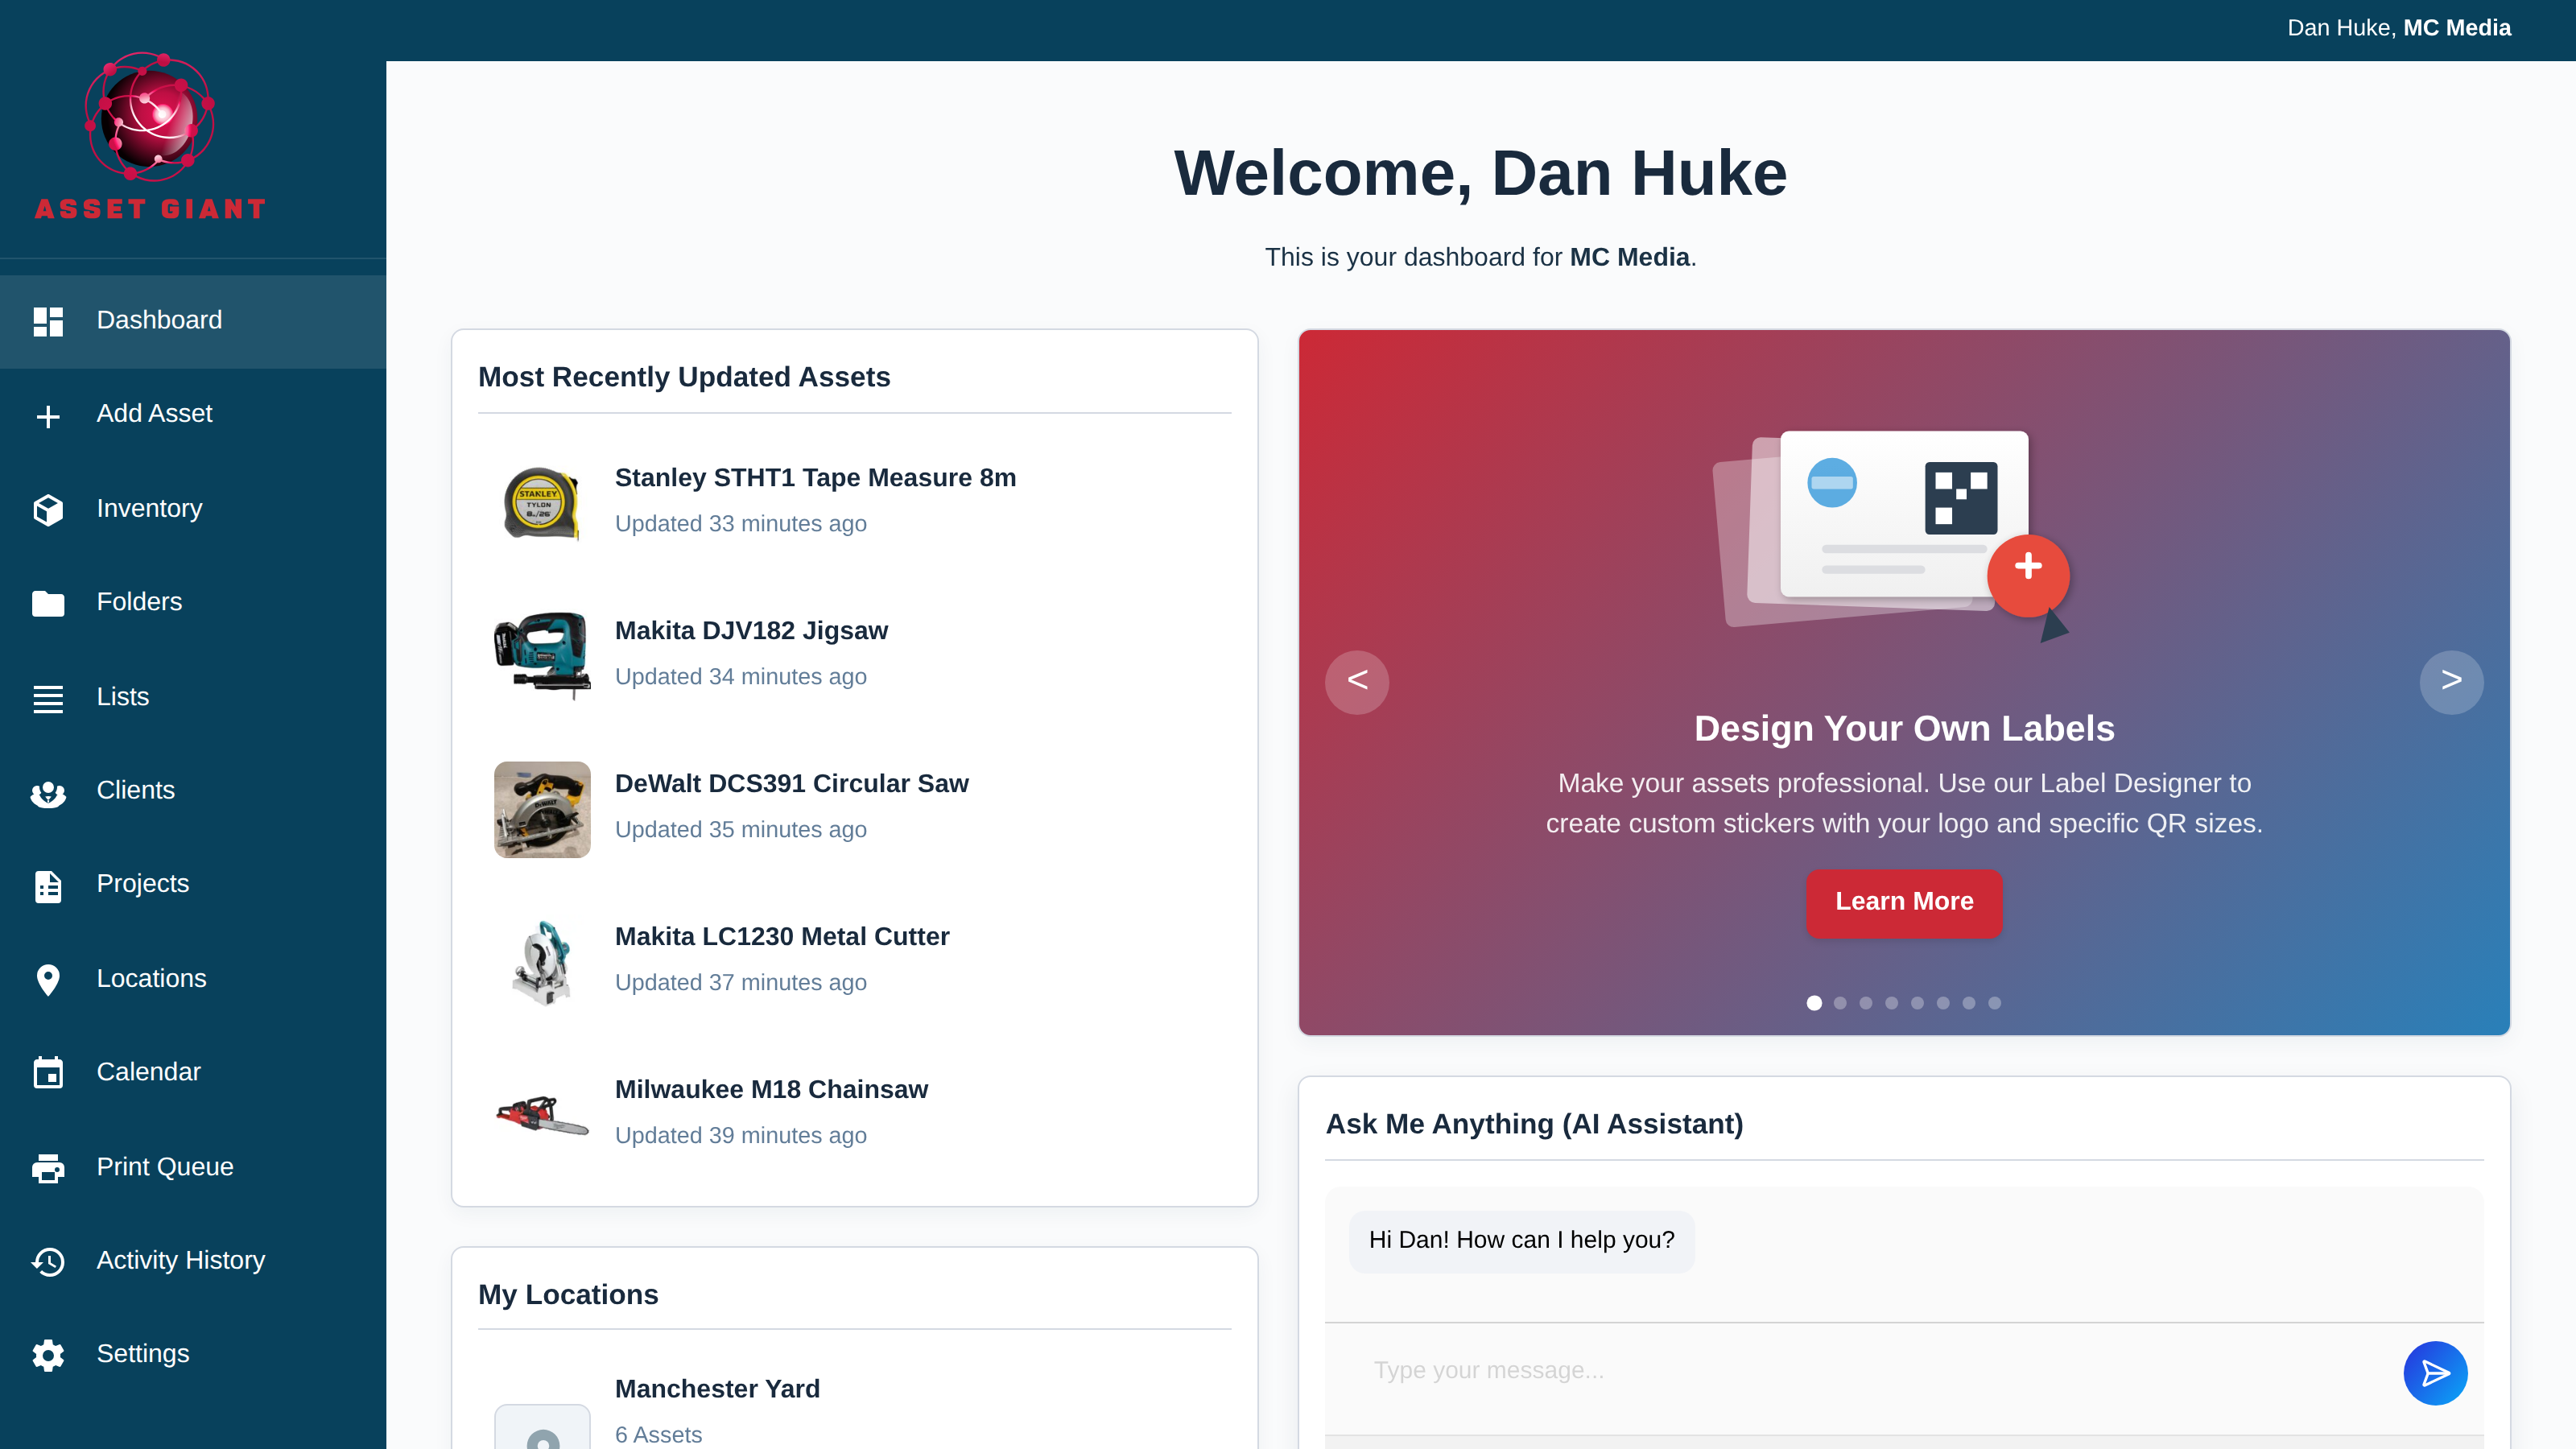This screenshot has height=1449, width=2576.
Task: Select the third carousel dot
Action: click(x=1866, y=1003)
